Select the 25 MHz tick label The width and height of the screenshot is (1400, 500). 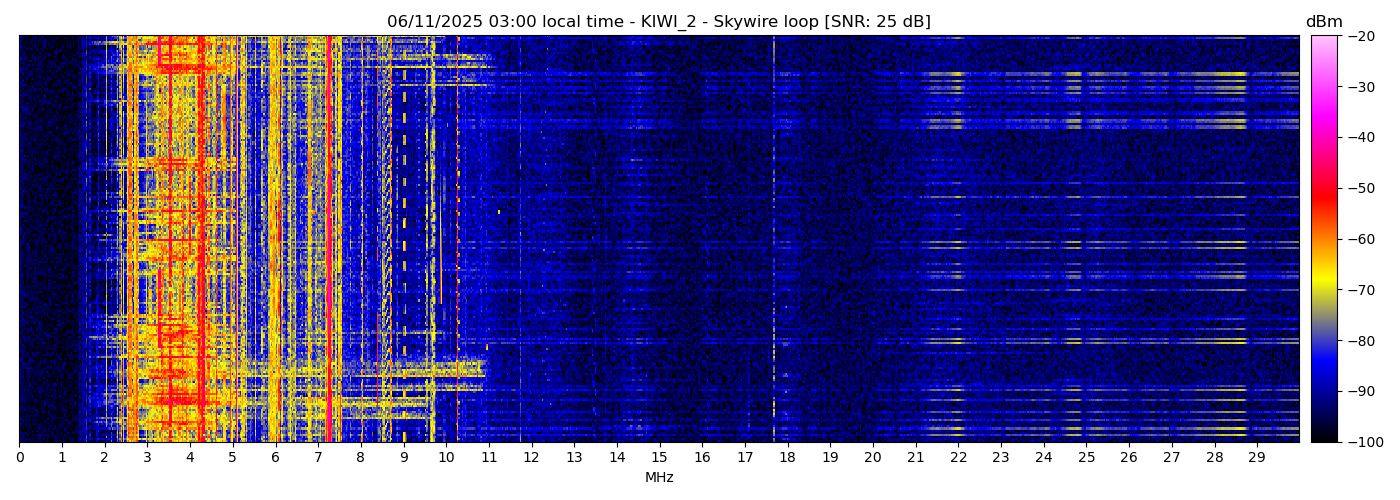(1086, 457)
